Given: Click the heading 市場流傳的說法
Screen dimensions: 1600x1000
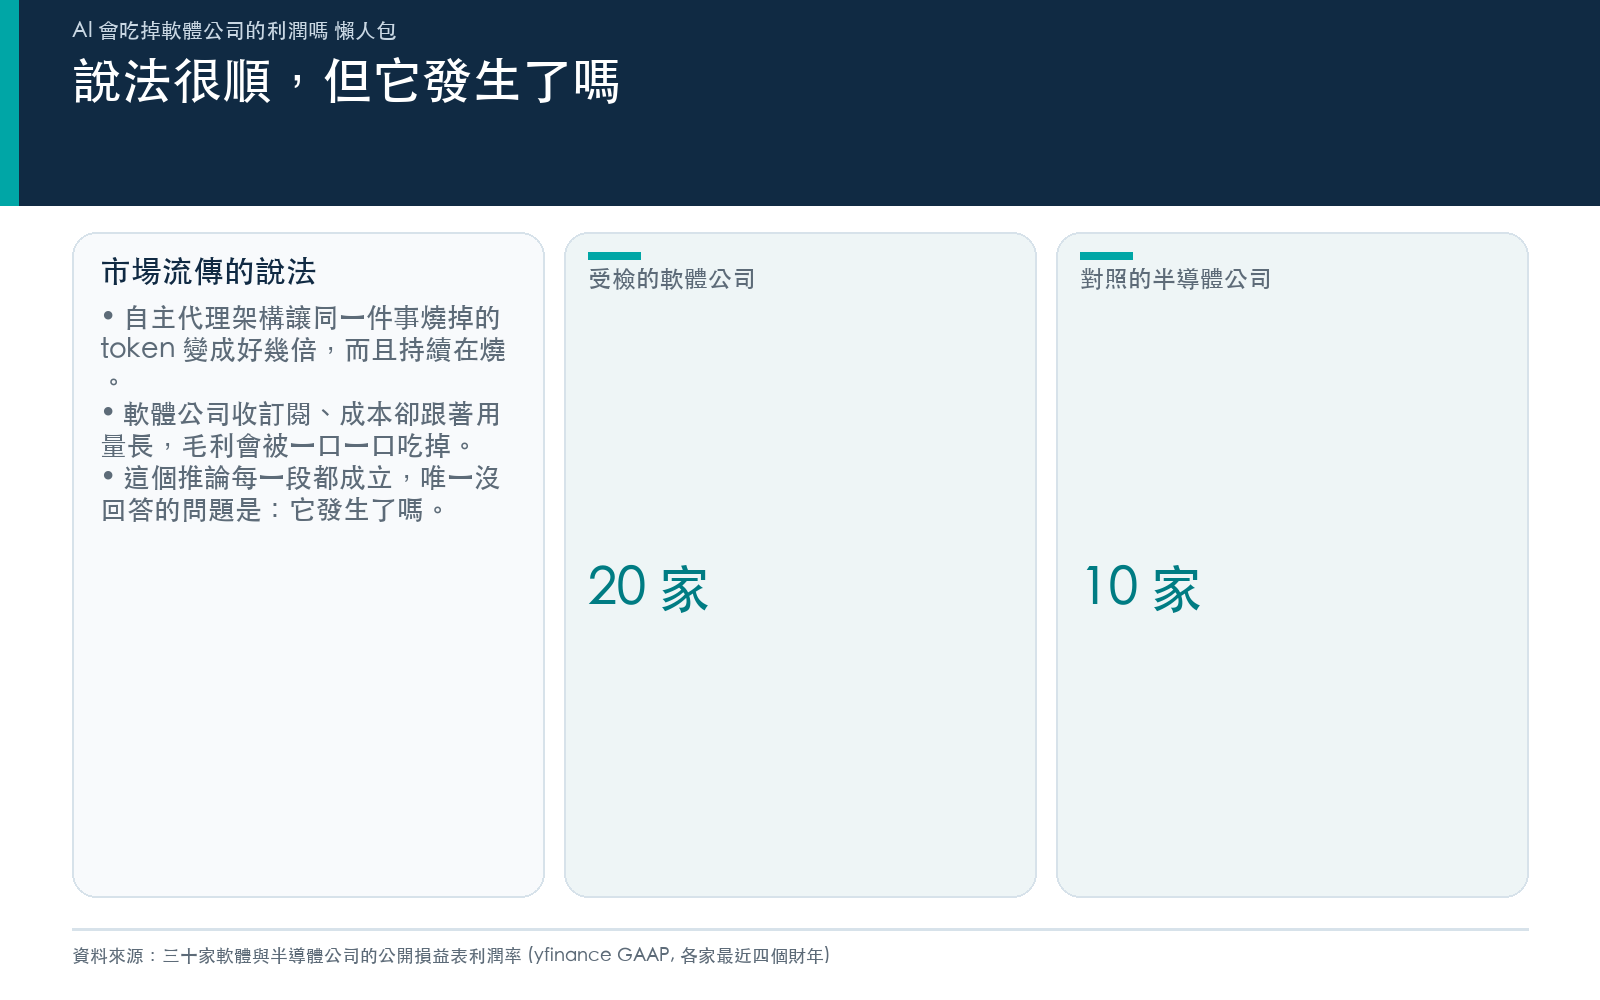Looking at the screenshot, I should tap(209, 271).
